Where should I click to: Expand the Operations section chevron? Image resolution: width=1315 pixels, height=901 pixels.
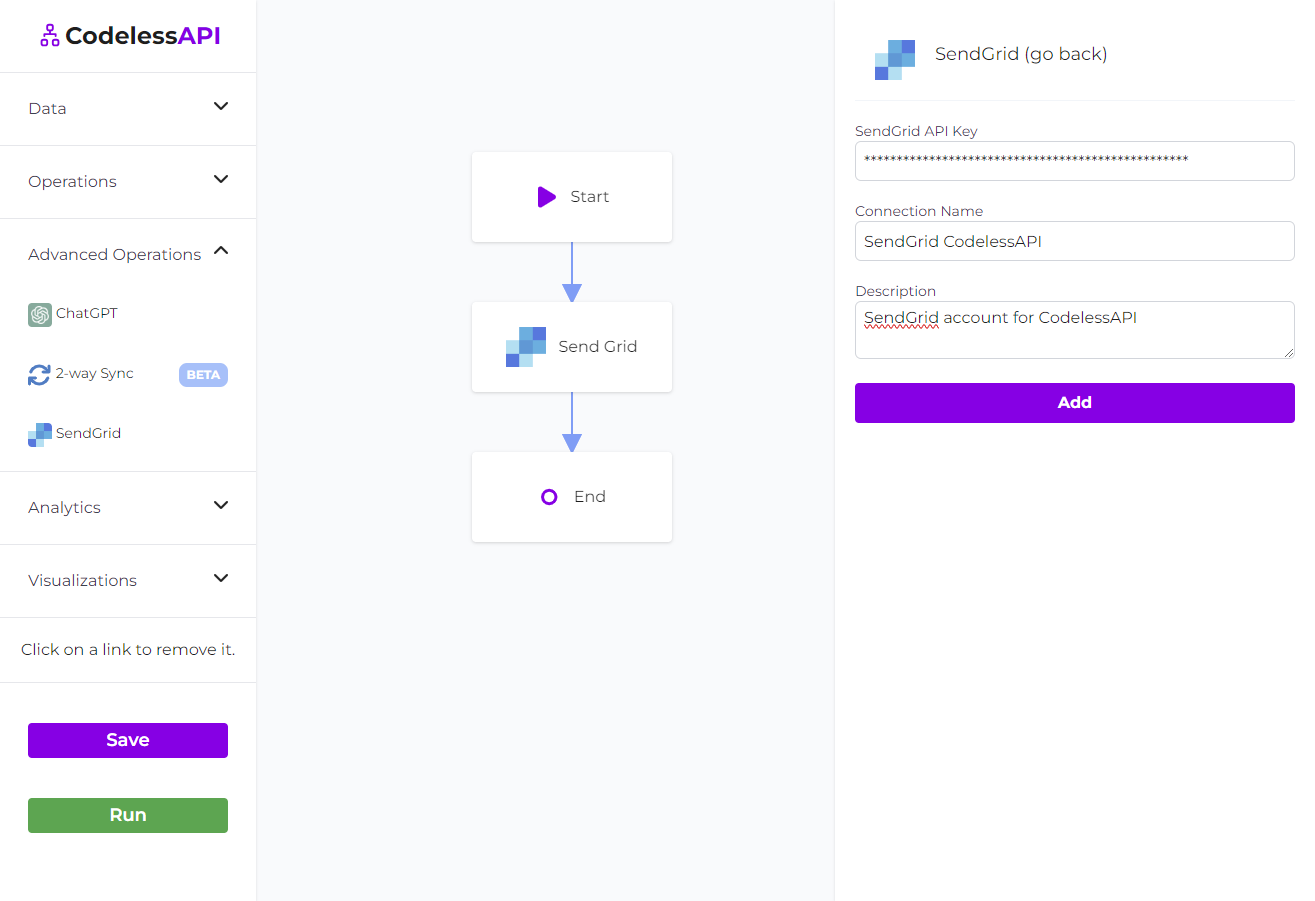point(222,179)
